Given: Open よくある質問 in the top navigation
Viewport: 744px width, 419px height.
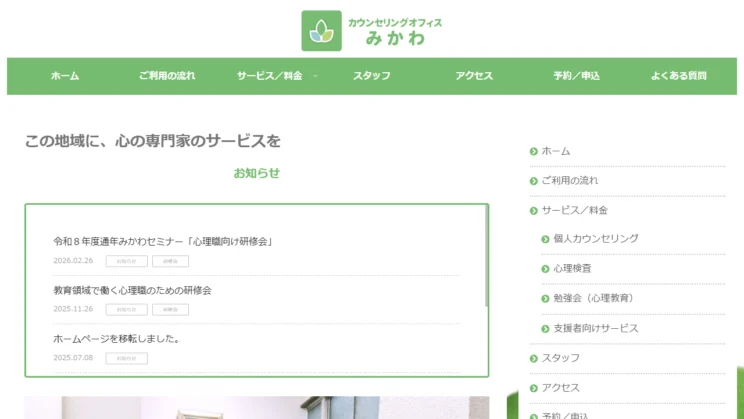Looking at the screenshot, I should [x=679, y=76].
